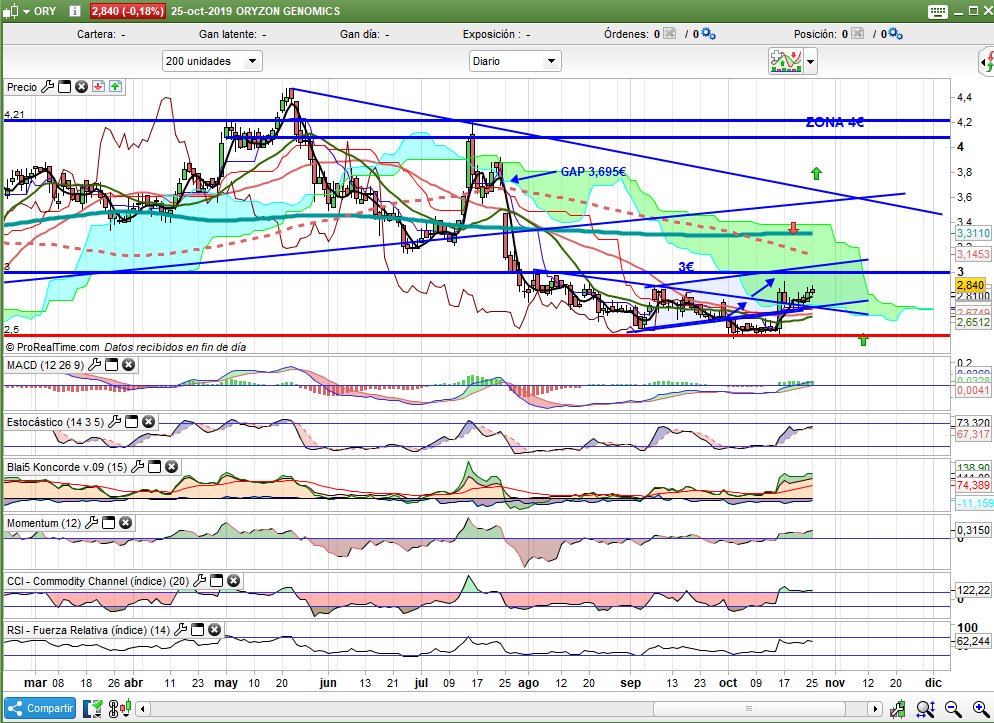Click the red price change box 2,840 (-0,18%)

pyautogui.click(x=127, y=11)
